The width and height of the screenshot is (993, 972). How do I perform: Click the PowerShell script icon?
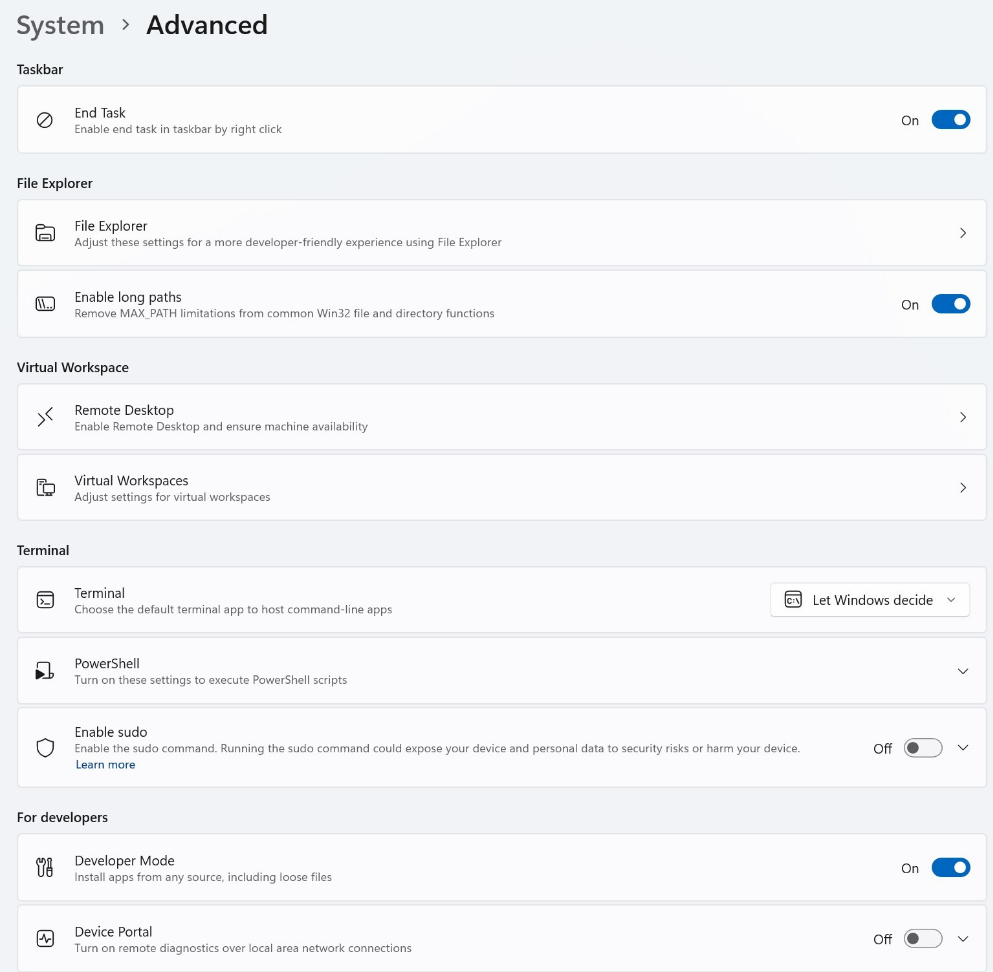[x=45, y=671]
